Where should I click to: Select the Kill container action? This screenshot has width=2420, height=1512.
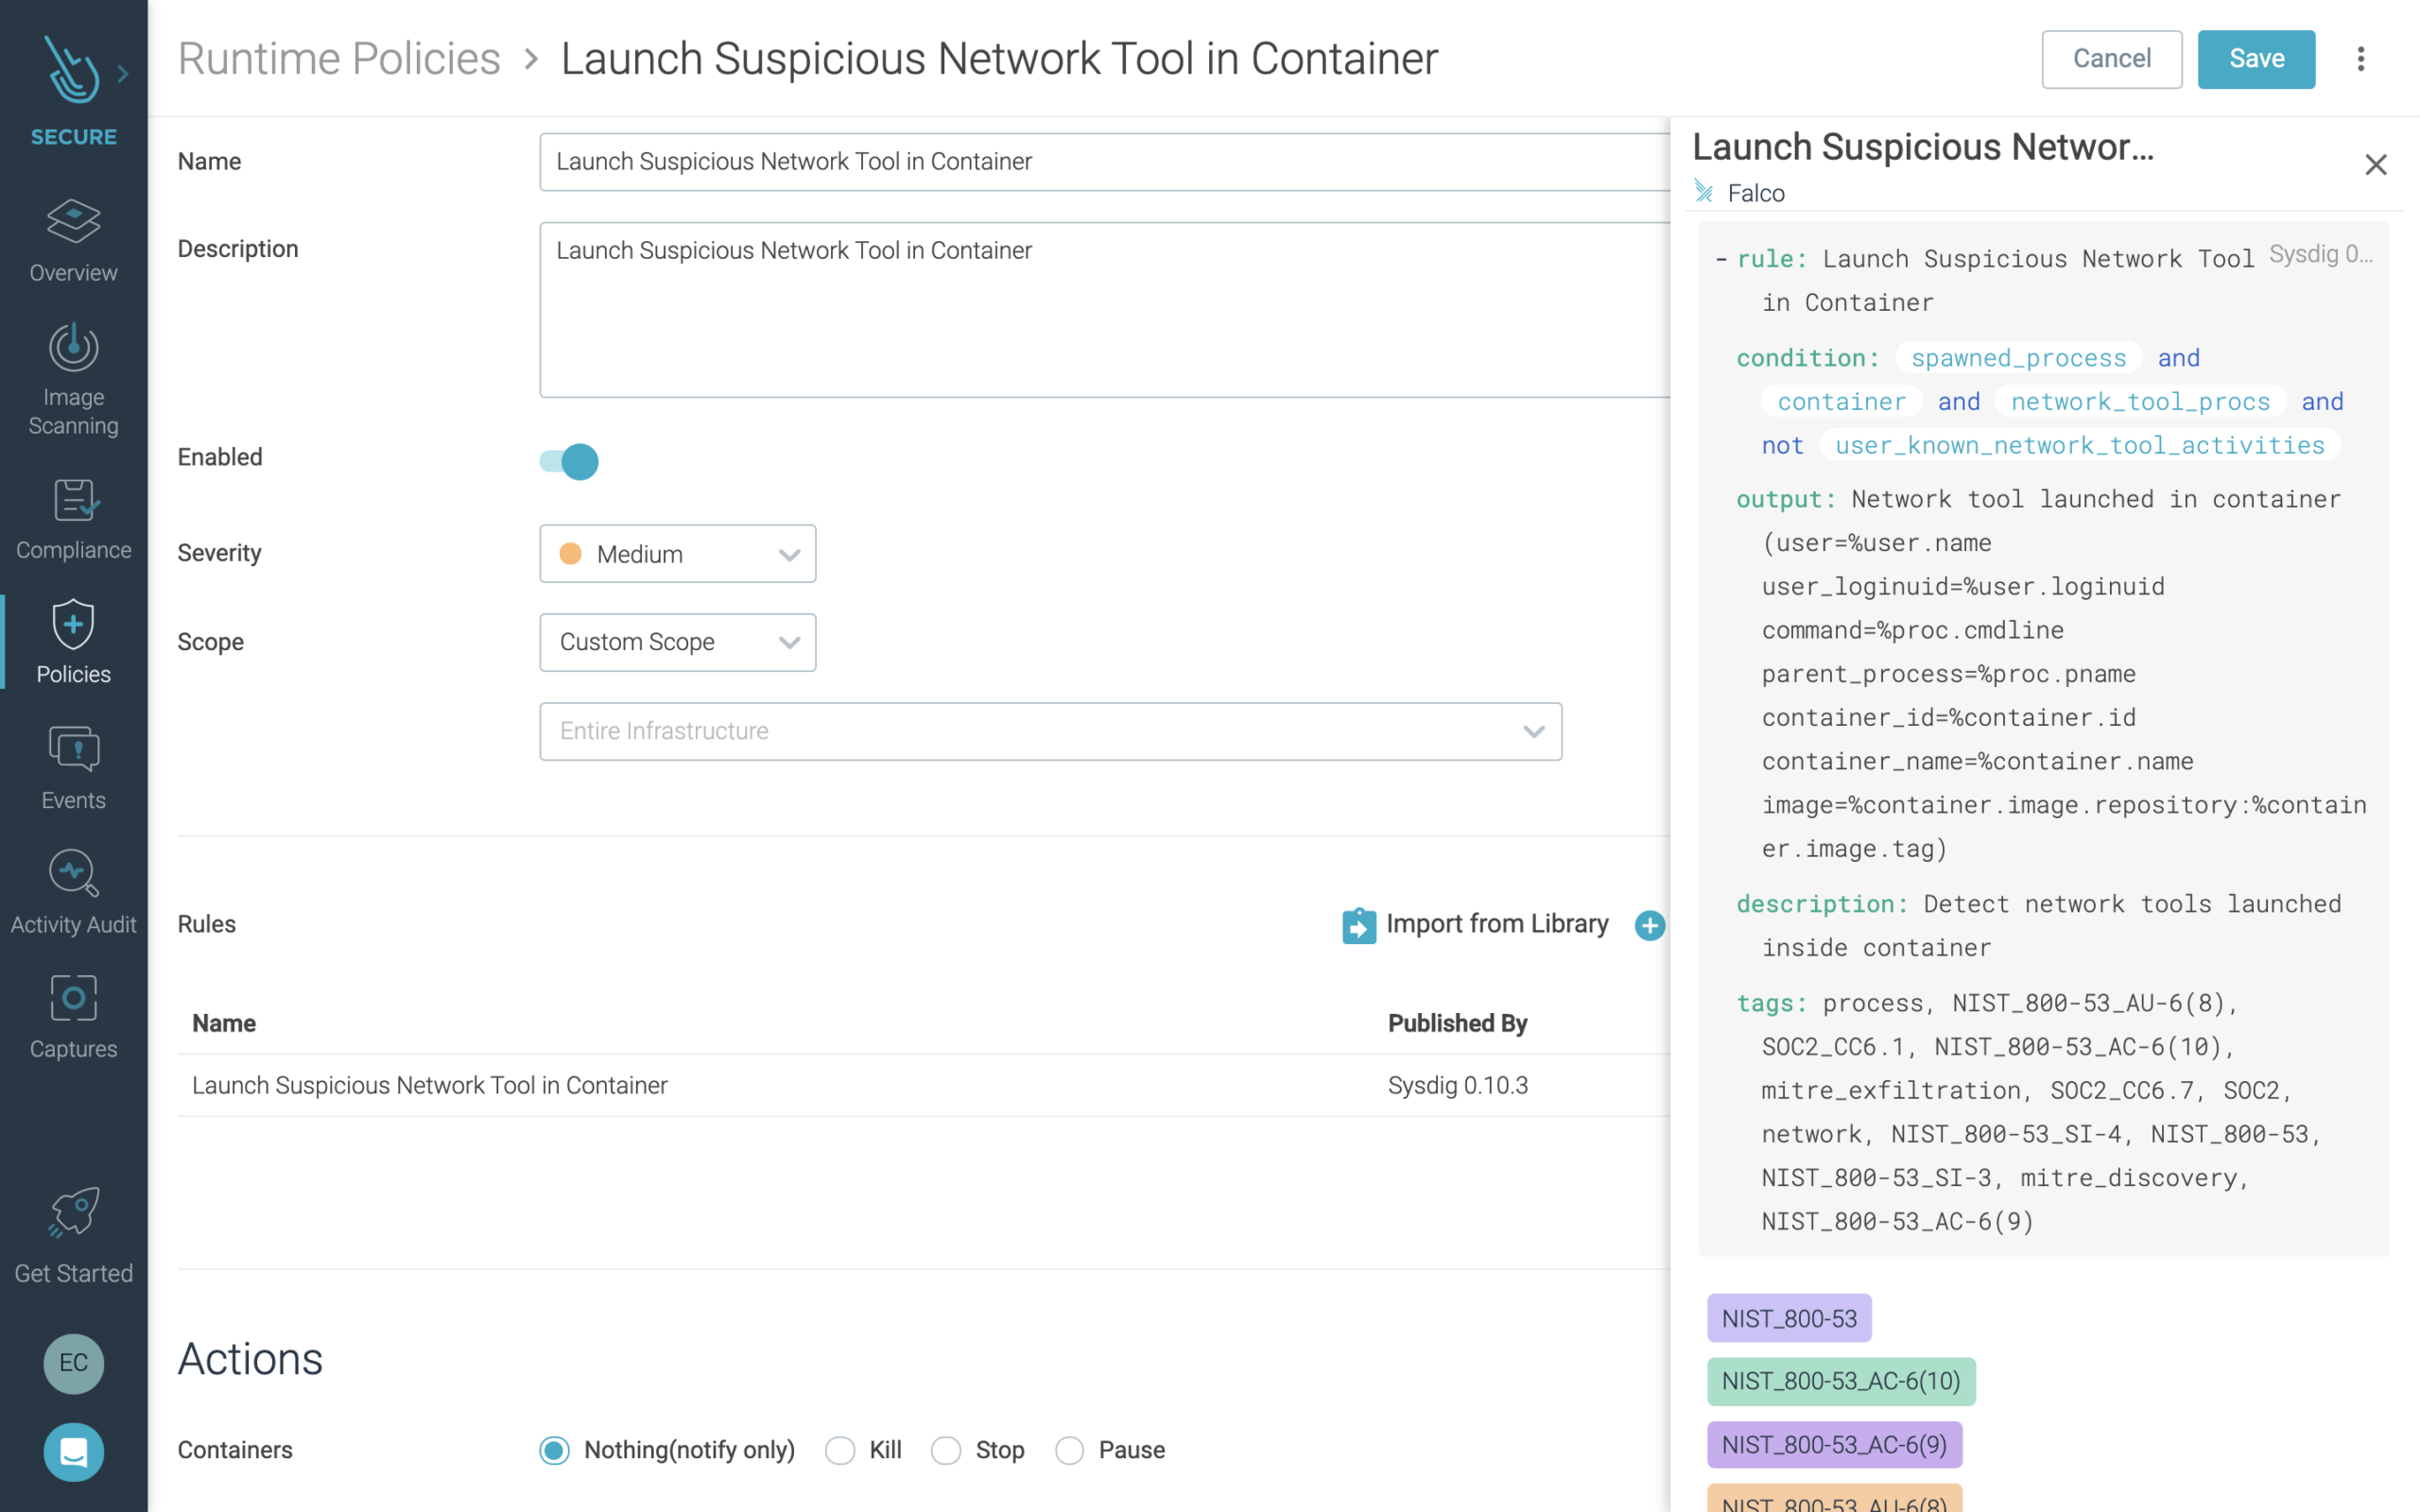click(840, 1450)
